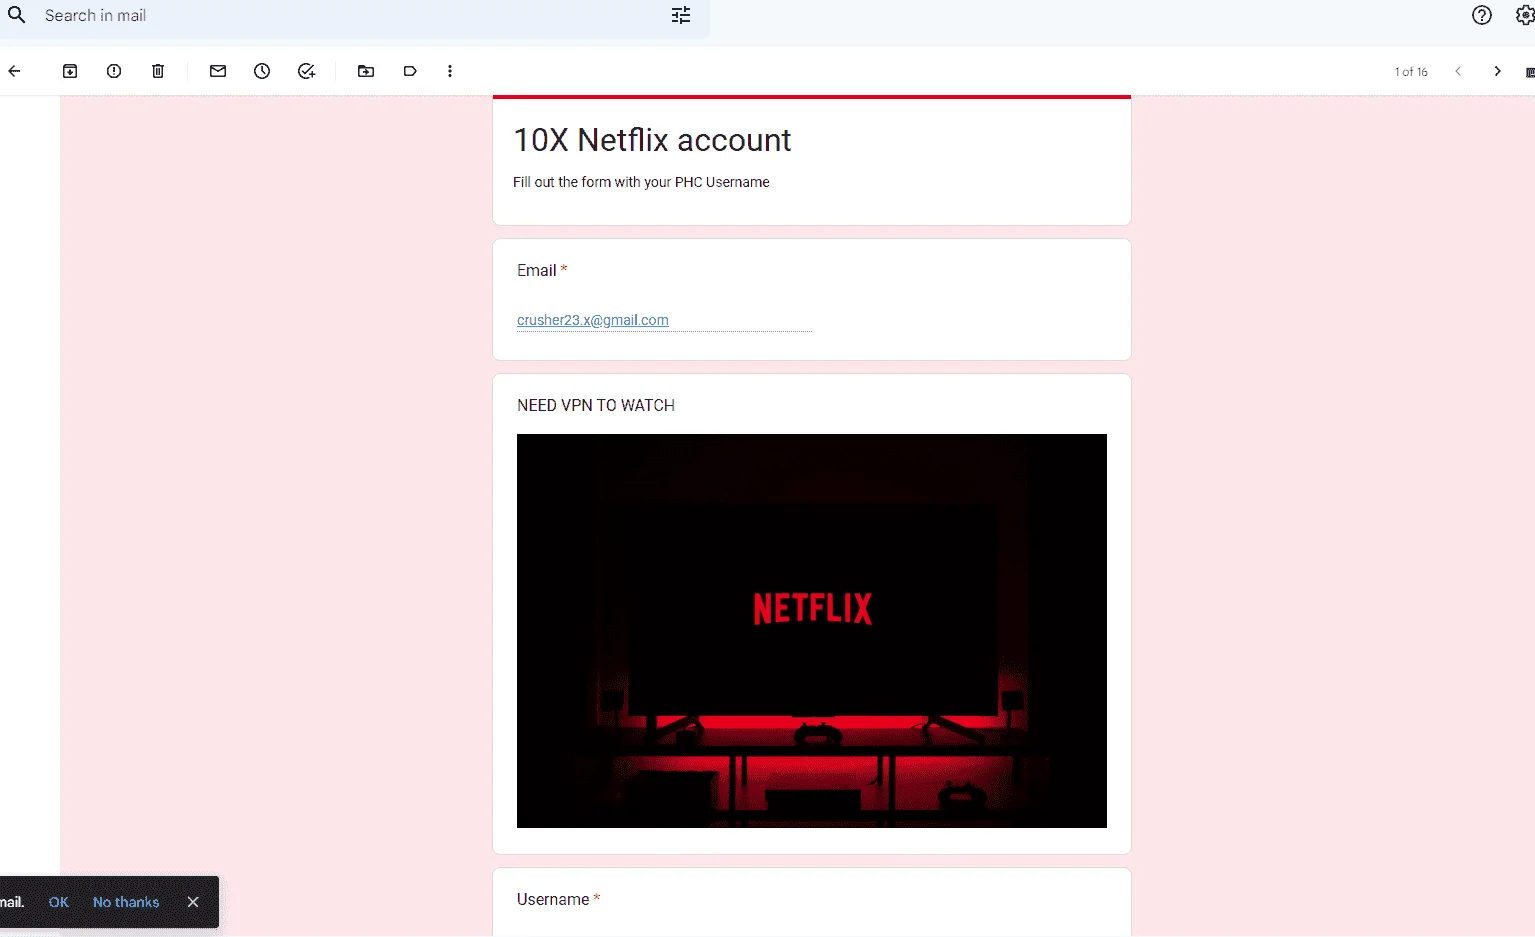The height and width of the screenshot is (937, 1535).
Task: Click the Netflix TV image
Action: coord(812,631)
